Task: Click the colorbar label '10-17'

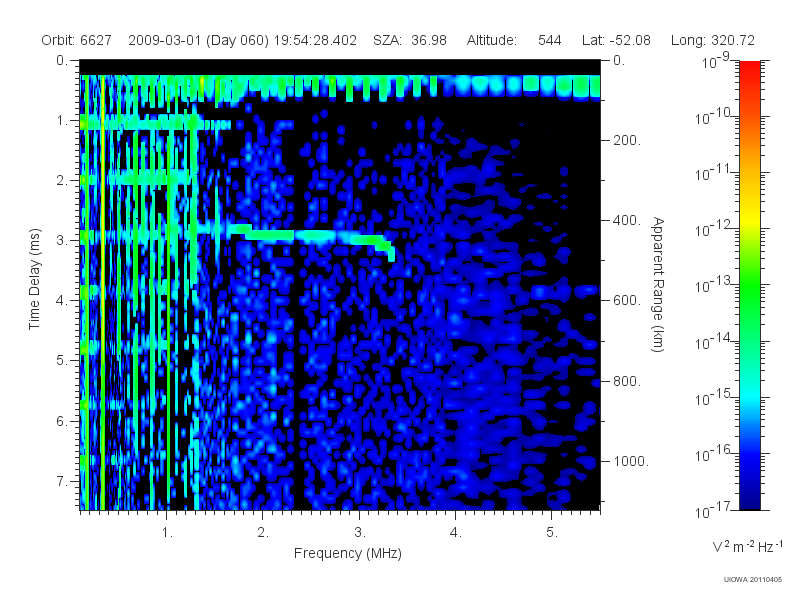Action: click(713, 510)
